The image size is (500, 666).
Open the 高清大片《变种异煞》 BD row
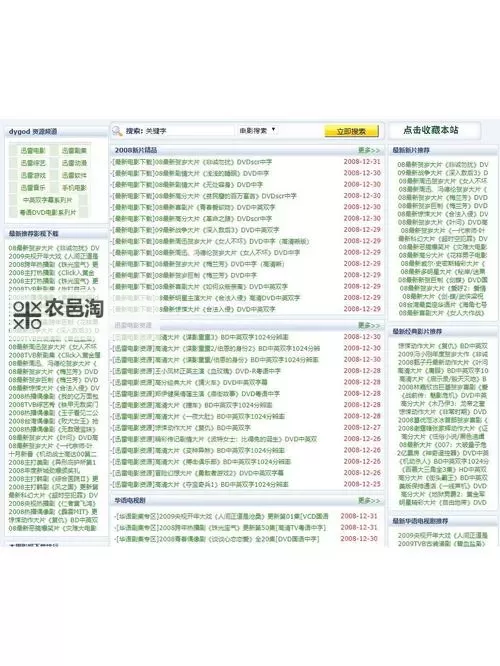click(198, 451)
